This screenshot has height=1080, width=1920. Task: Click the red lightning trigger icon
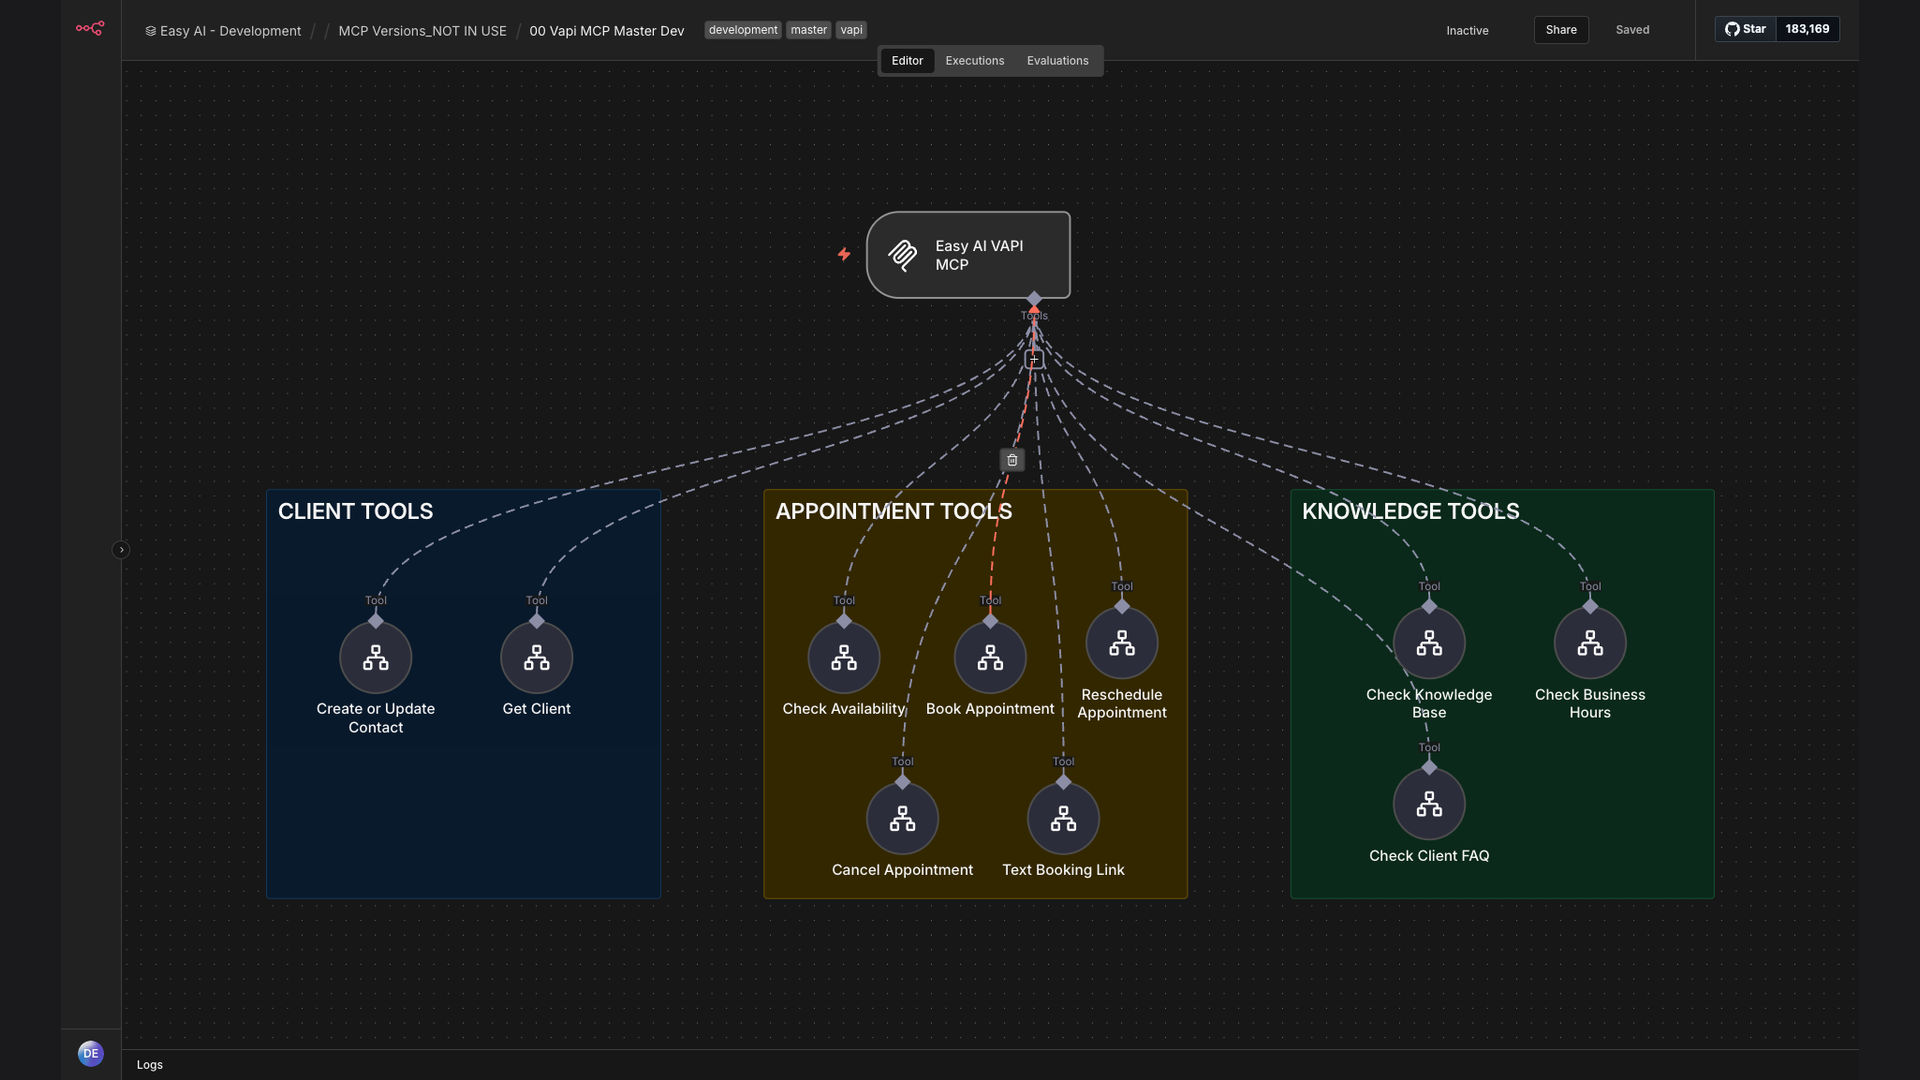844,254
